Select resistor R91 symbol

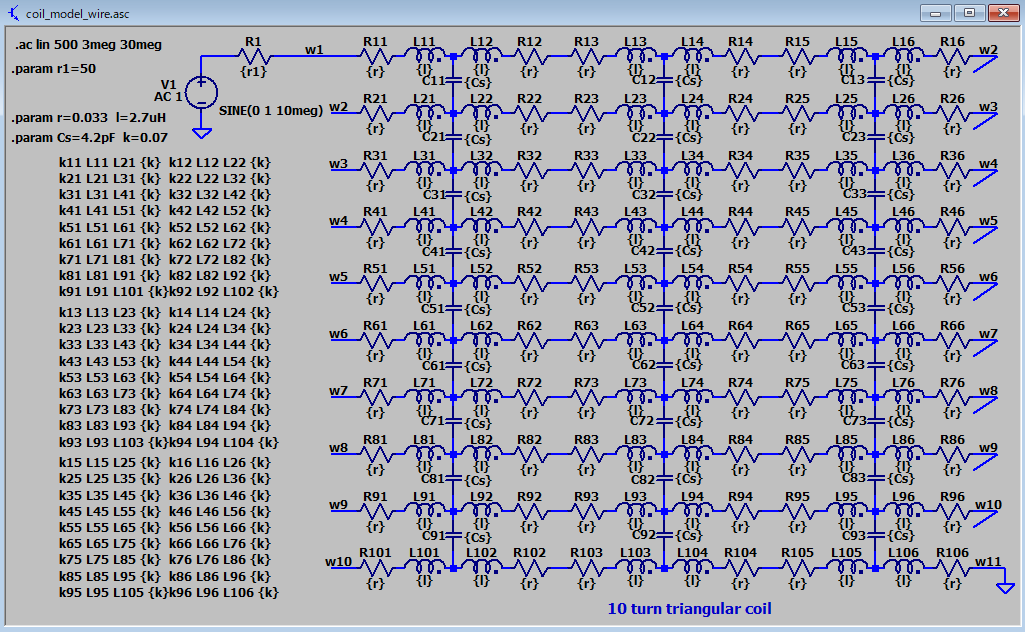coord(375,511)
